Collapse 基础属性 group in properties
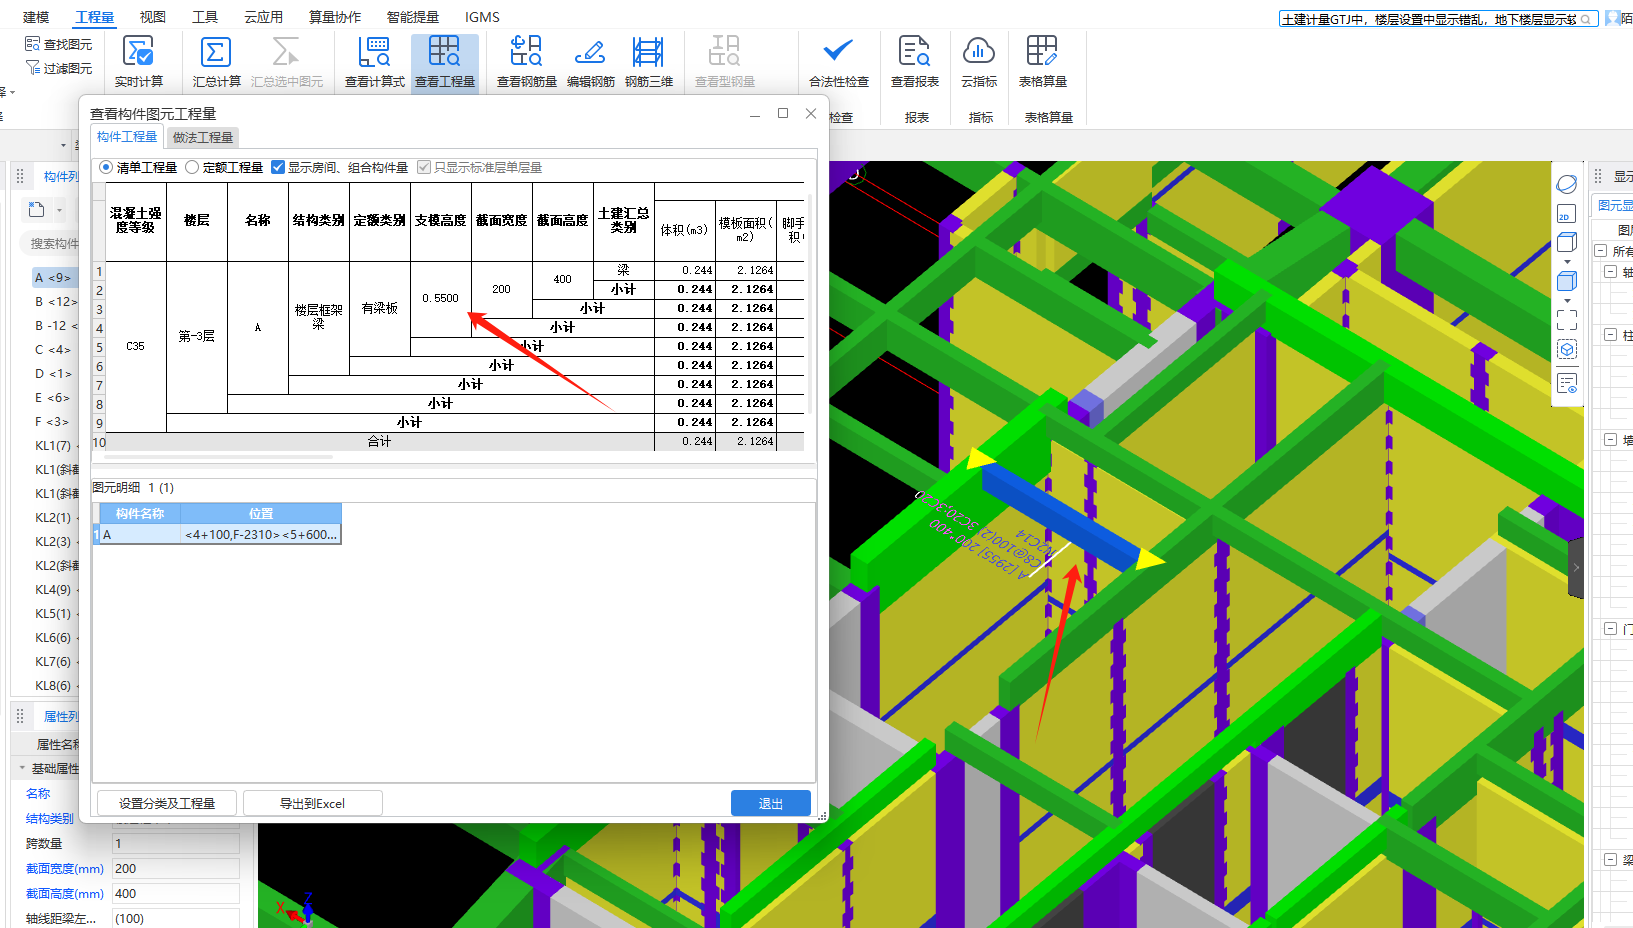This screenshot has width=1633, height=928. point(22,768)
